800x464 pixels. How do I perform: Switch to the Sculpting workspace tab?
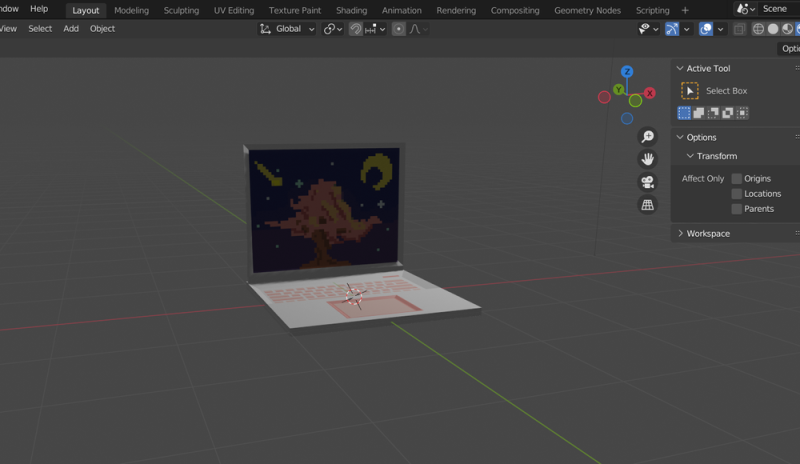pyautogui.click(x=181, y=10)
